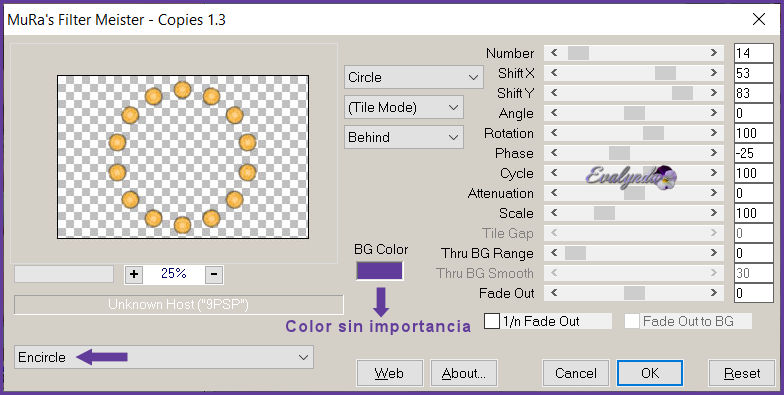Click the circle of dots preview image
784x395 pixels.
(182, 156)
